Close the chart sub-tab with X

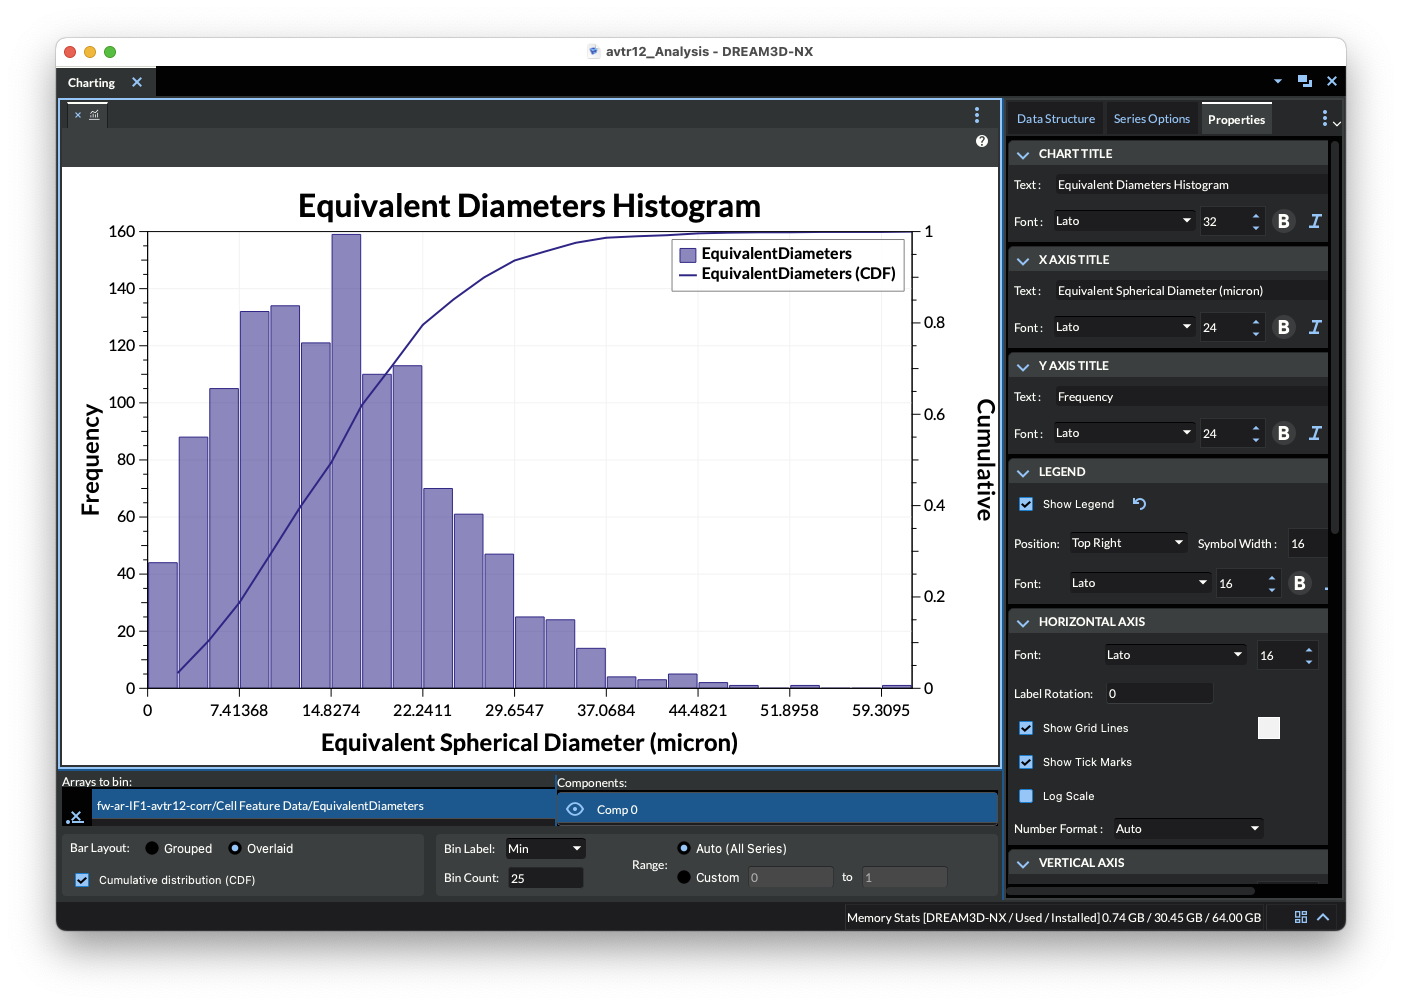point(78,115)
